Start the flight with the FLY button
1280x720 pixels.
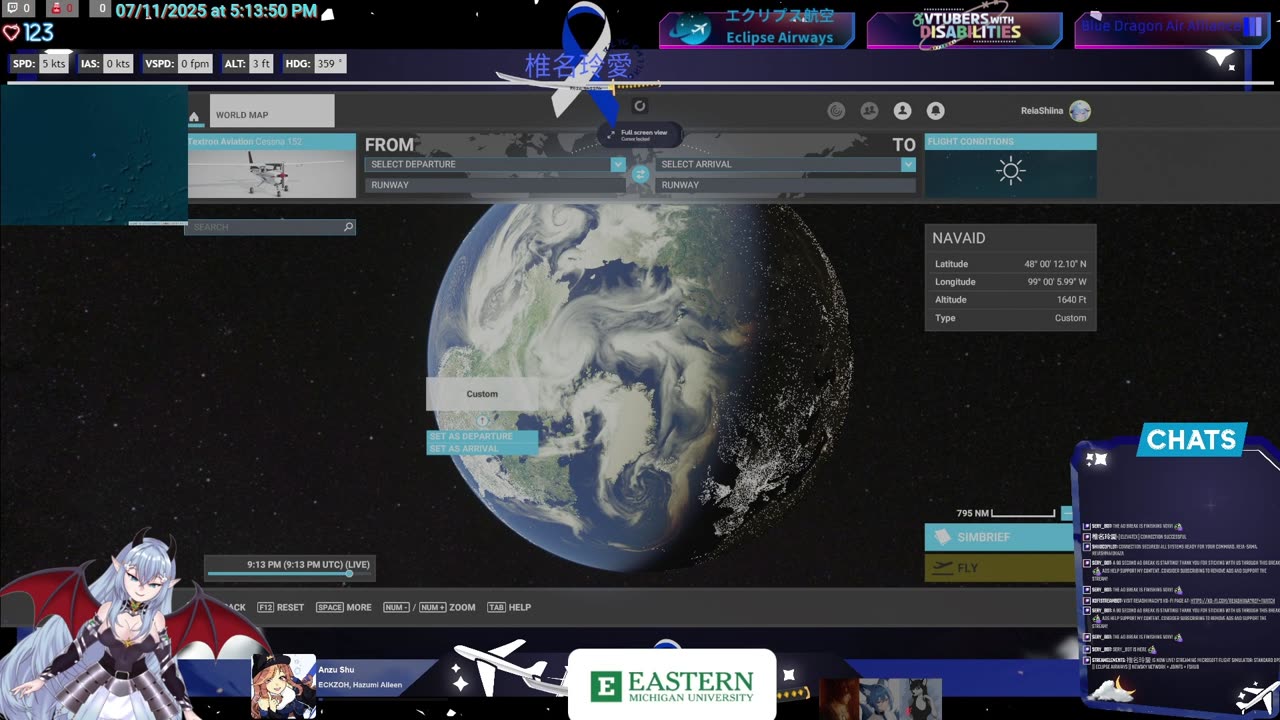tap(998, 568)
